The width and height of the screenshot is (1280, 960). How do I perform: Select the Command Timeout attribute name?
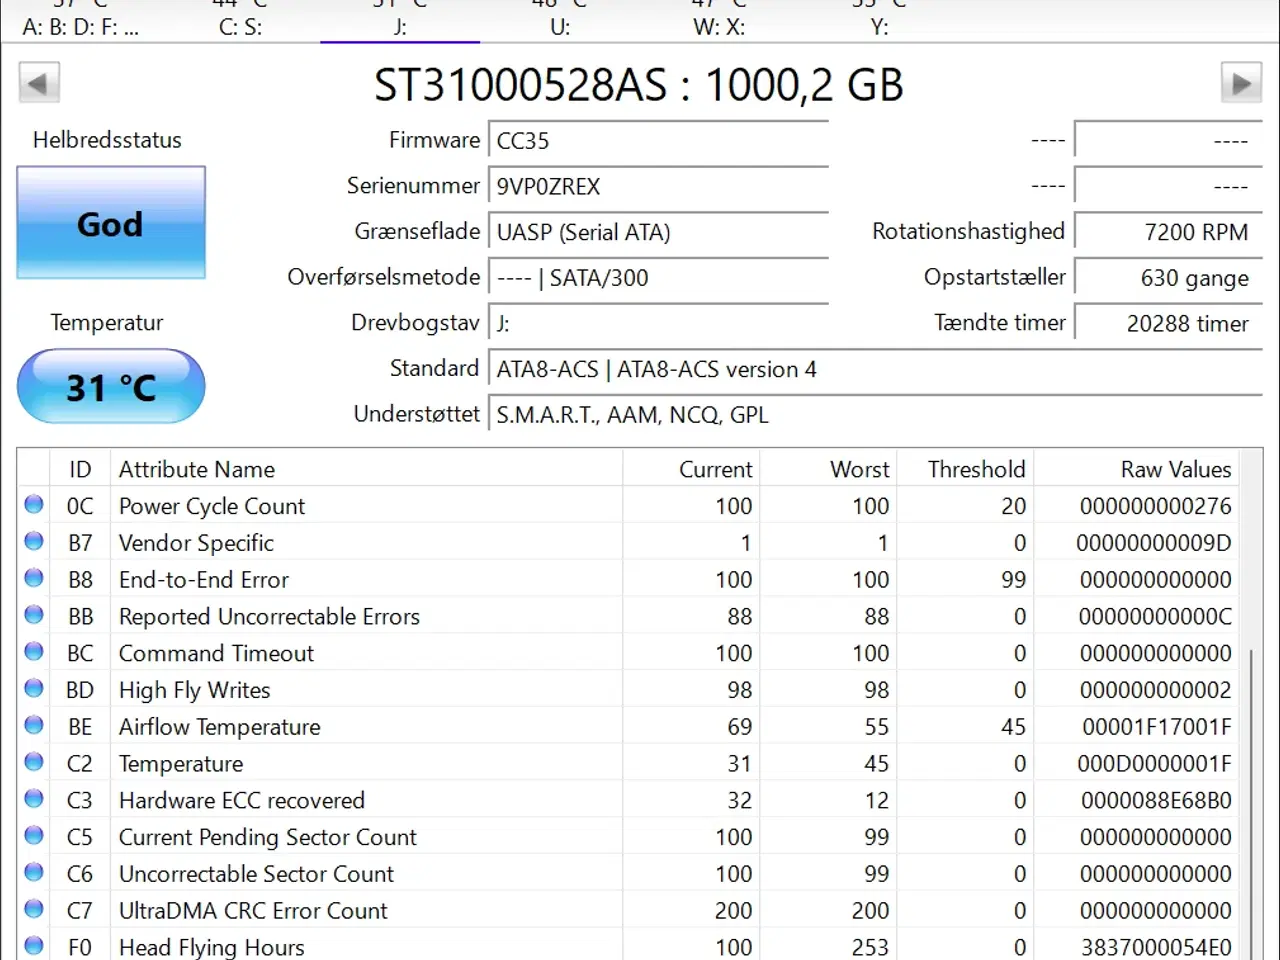click(x=216, y=653)
